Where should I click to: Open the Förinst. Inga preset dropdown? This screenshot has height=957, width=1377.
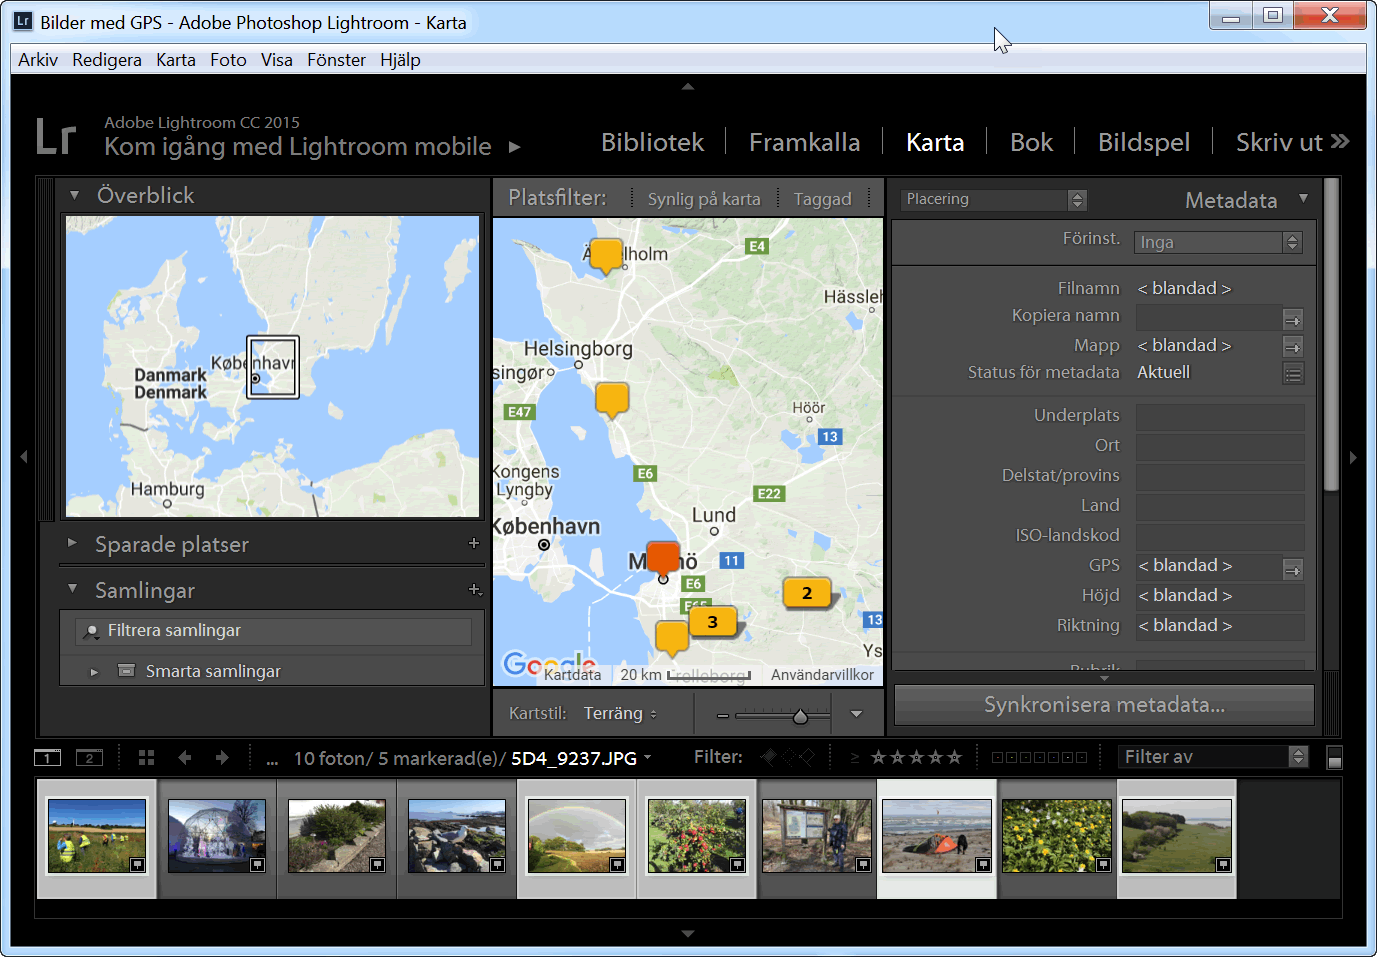point(1219,242)
